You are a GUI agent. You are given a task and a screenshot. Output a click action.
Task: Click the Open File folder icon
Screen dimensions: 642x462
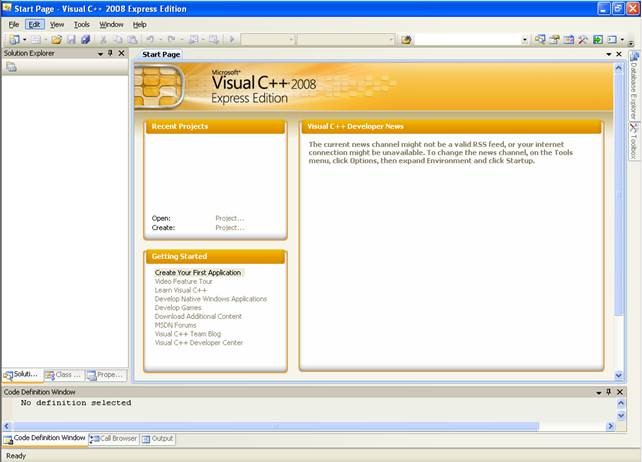tap(57, 40)
